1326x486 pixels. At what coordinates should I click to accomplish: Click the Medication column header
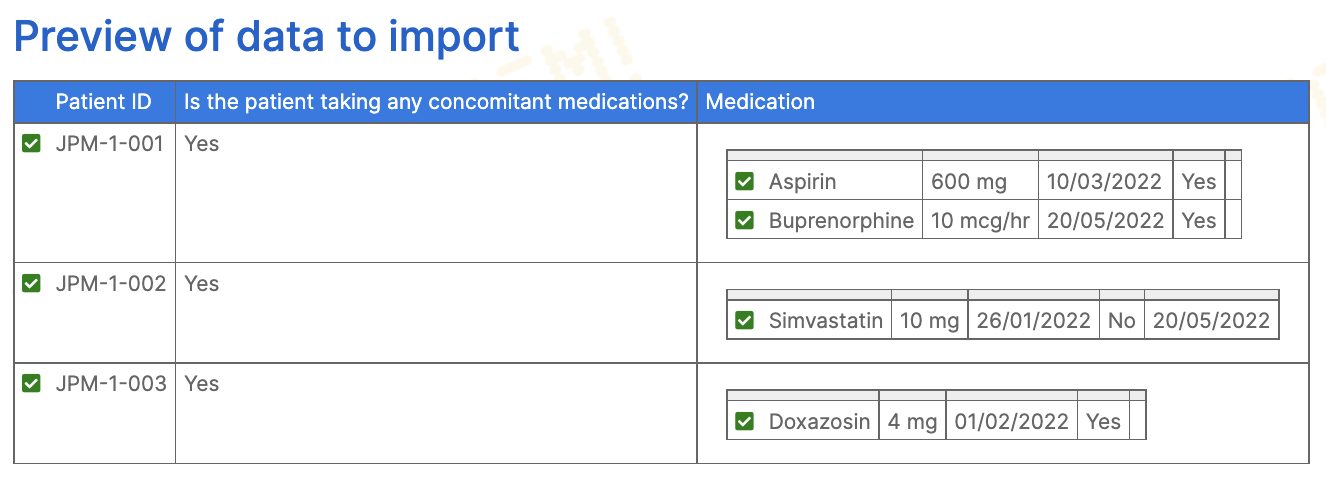(760, 102)
